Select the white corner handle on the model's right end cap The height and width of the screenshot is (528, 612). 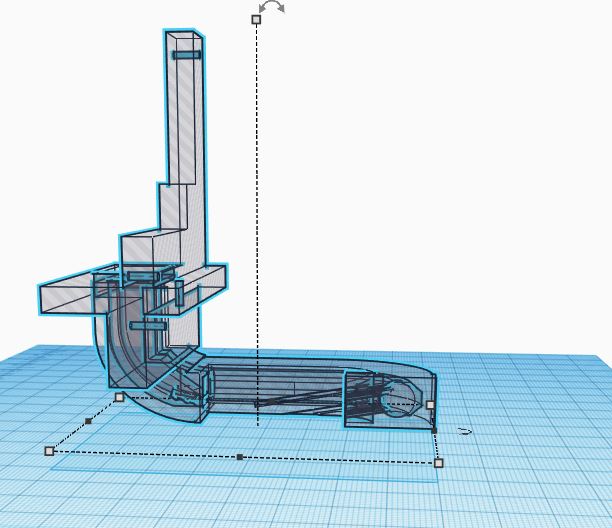point(430,405)
